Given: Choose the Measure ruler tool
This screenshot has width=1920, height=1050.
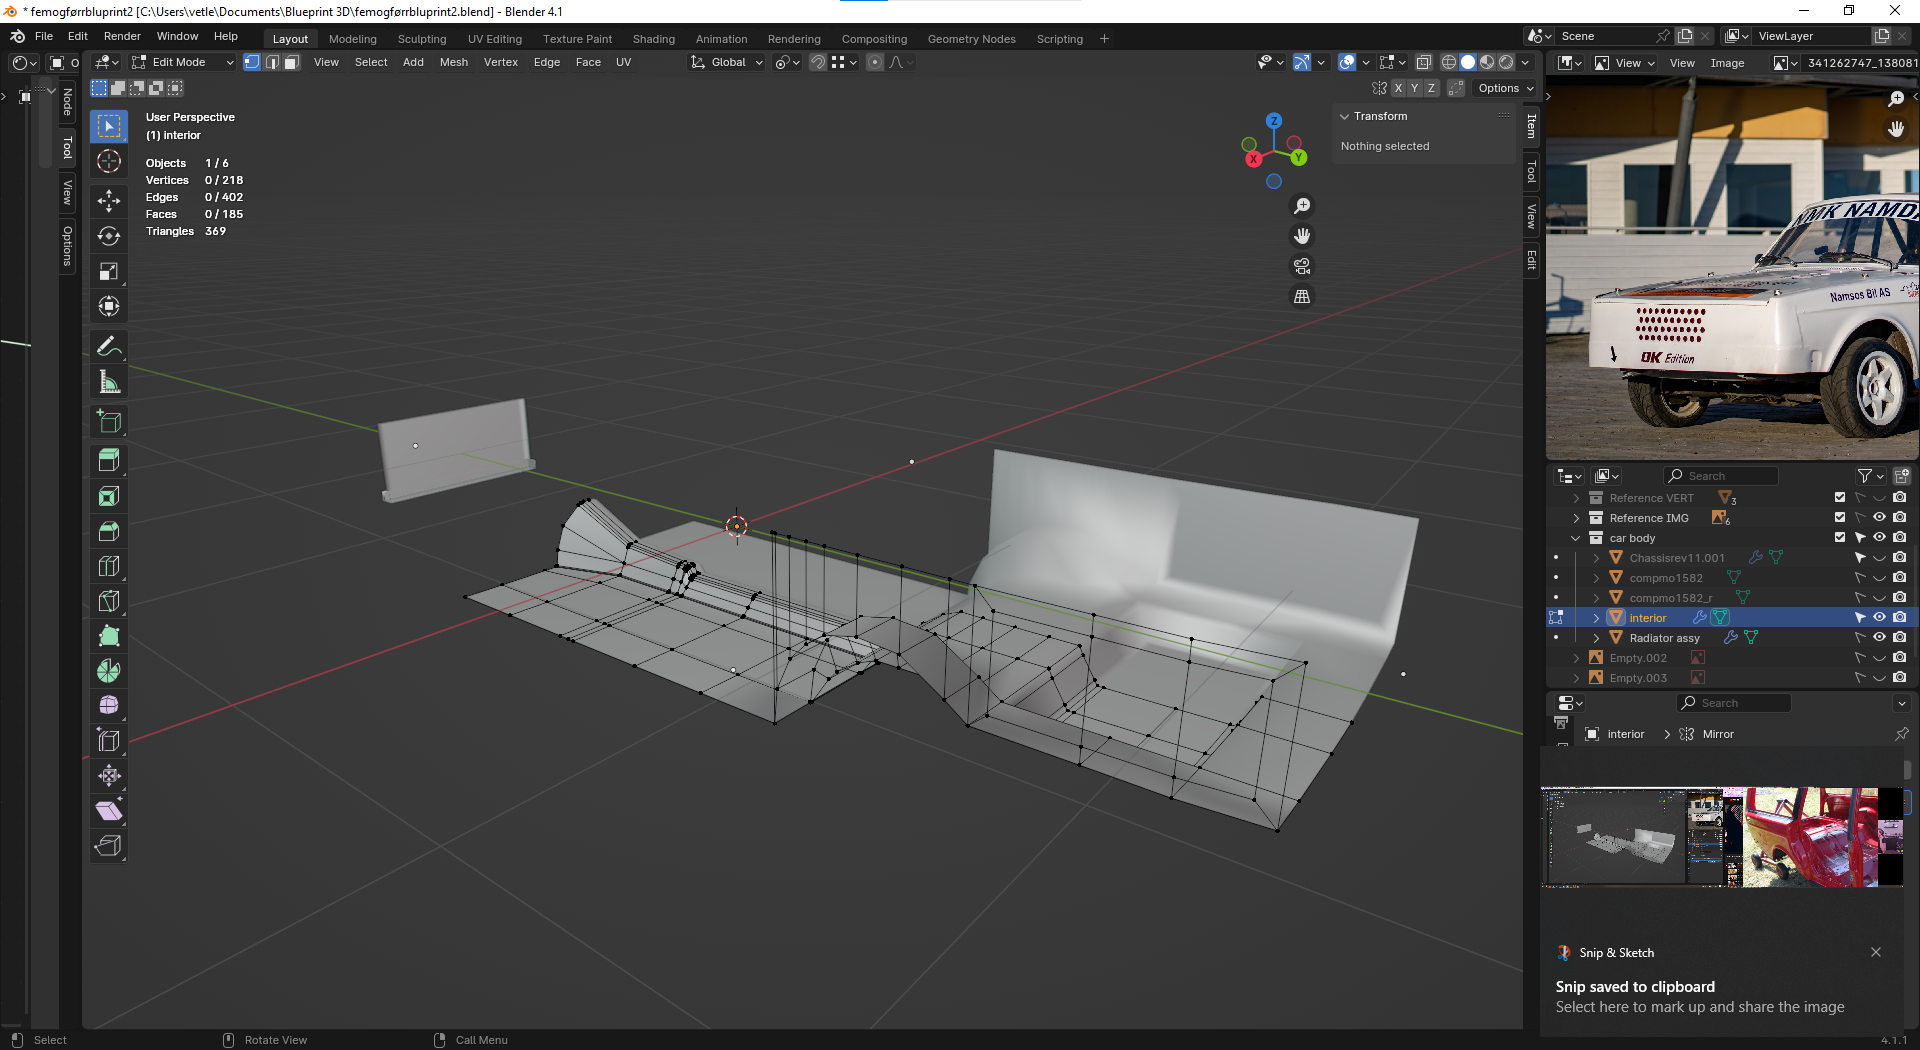Looking at the screenshot, I should coord(109,382).
